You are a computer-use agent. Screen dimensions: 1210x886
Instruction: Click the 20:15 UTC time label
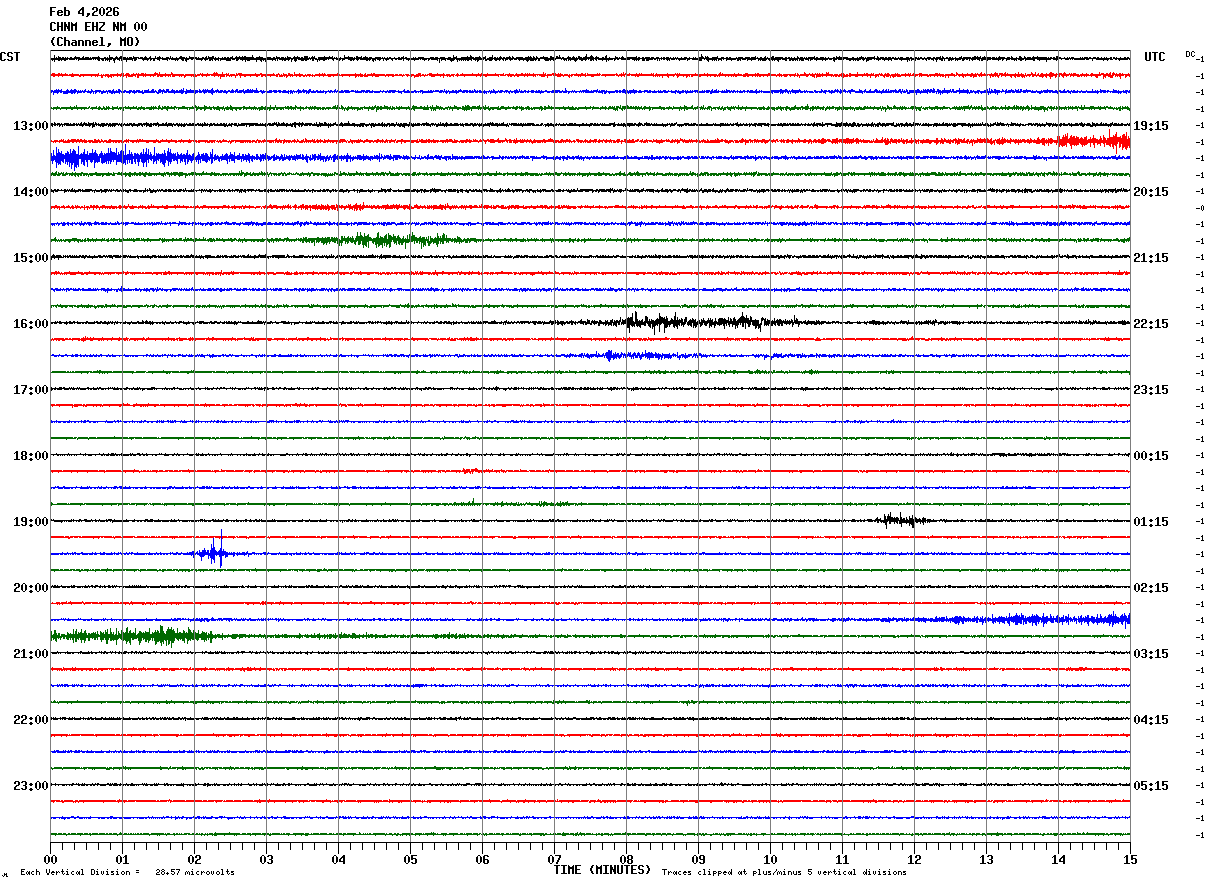1151,192
